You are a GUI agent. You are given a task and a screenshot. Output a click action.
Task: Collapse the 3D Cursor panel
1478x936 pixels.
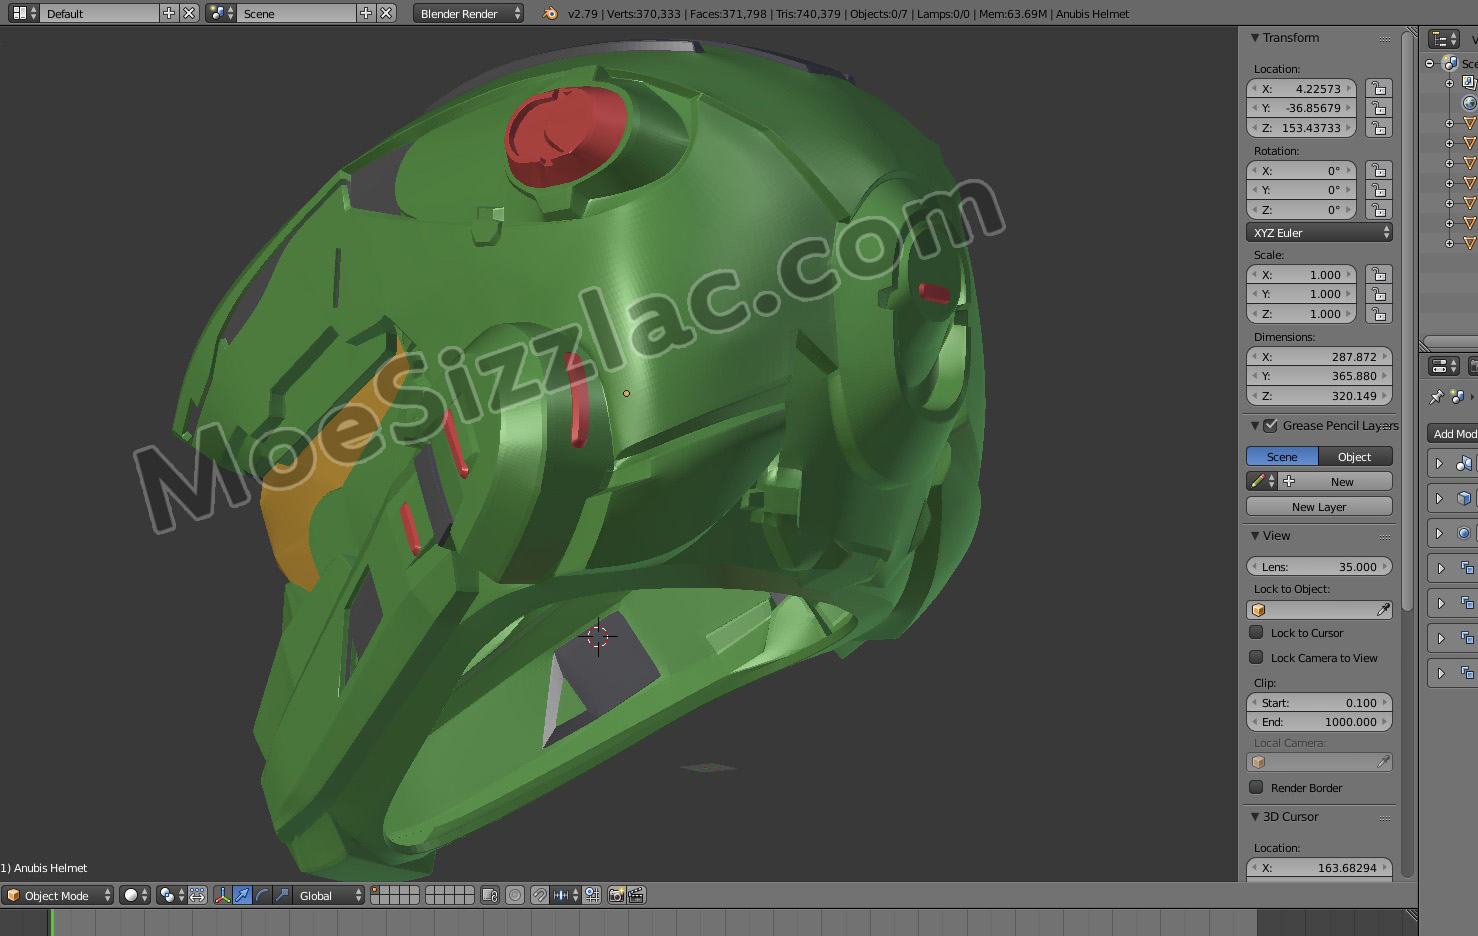click(1255, 817)
